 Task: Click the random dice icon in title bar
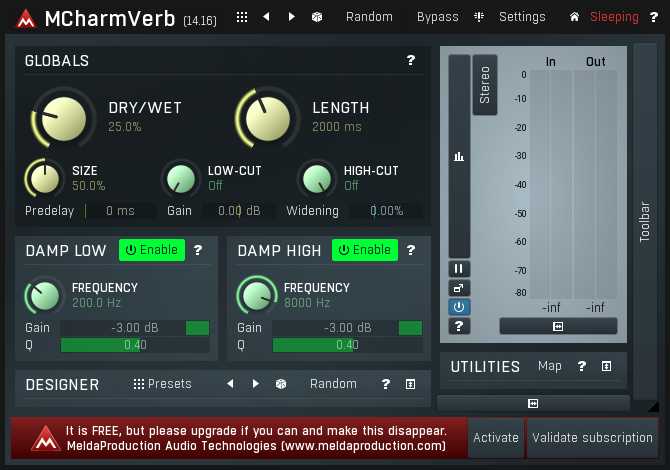[x=317, y=17]
